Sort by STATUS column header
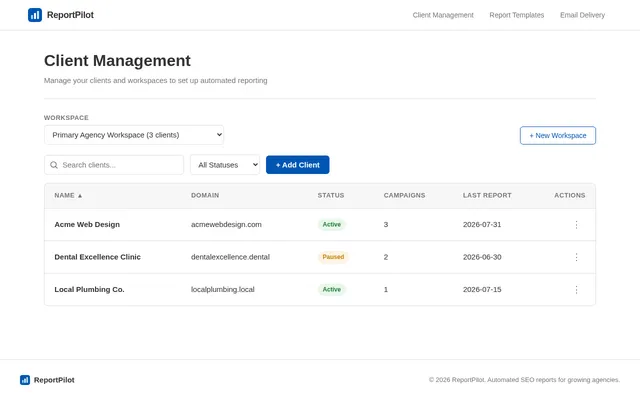The width and height of the screenshot is (640, 400). point(331,196)
